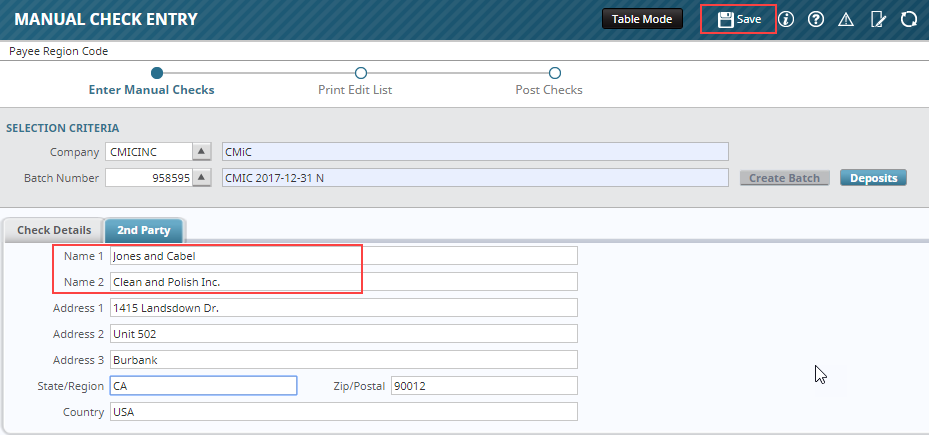Open the Batch Number lookup arrow

point(202,178)
